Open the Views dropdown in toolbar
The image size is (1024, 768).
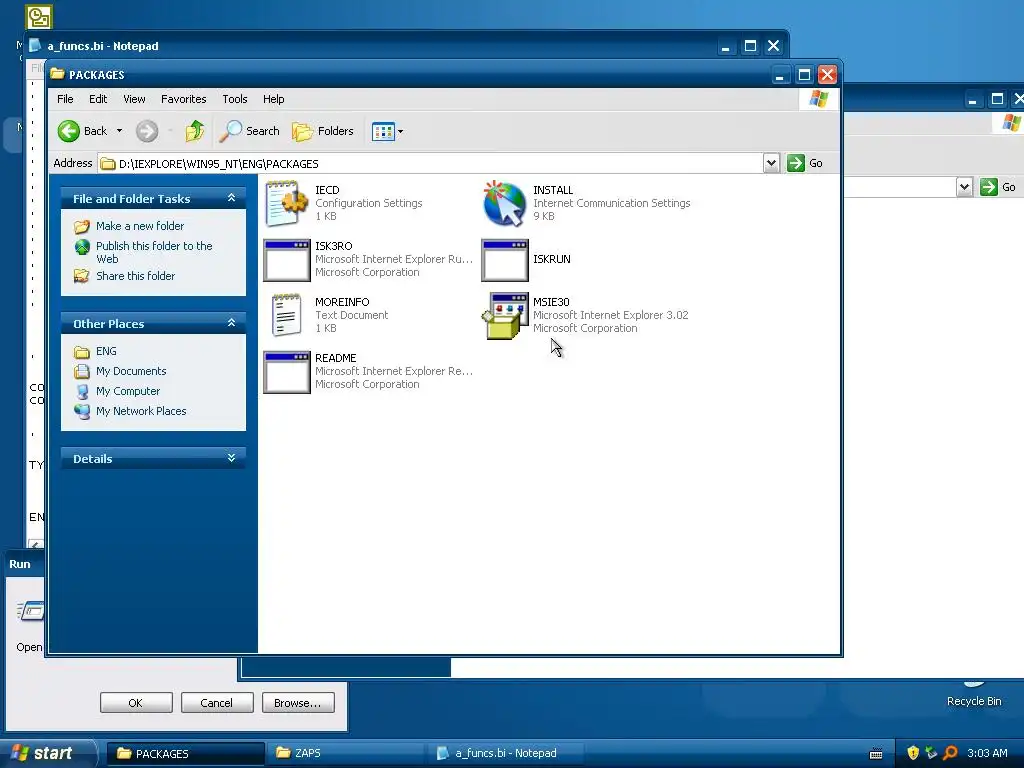[387, 131]
